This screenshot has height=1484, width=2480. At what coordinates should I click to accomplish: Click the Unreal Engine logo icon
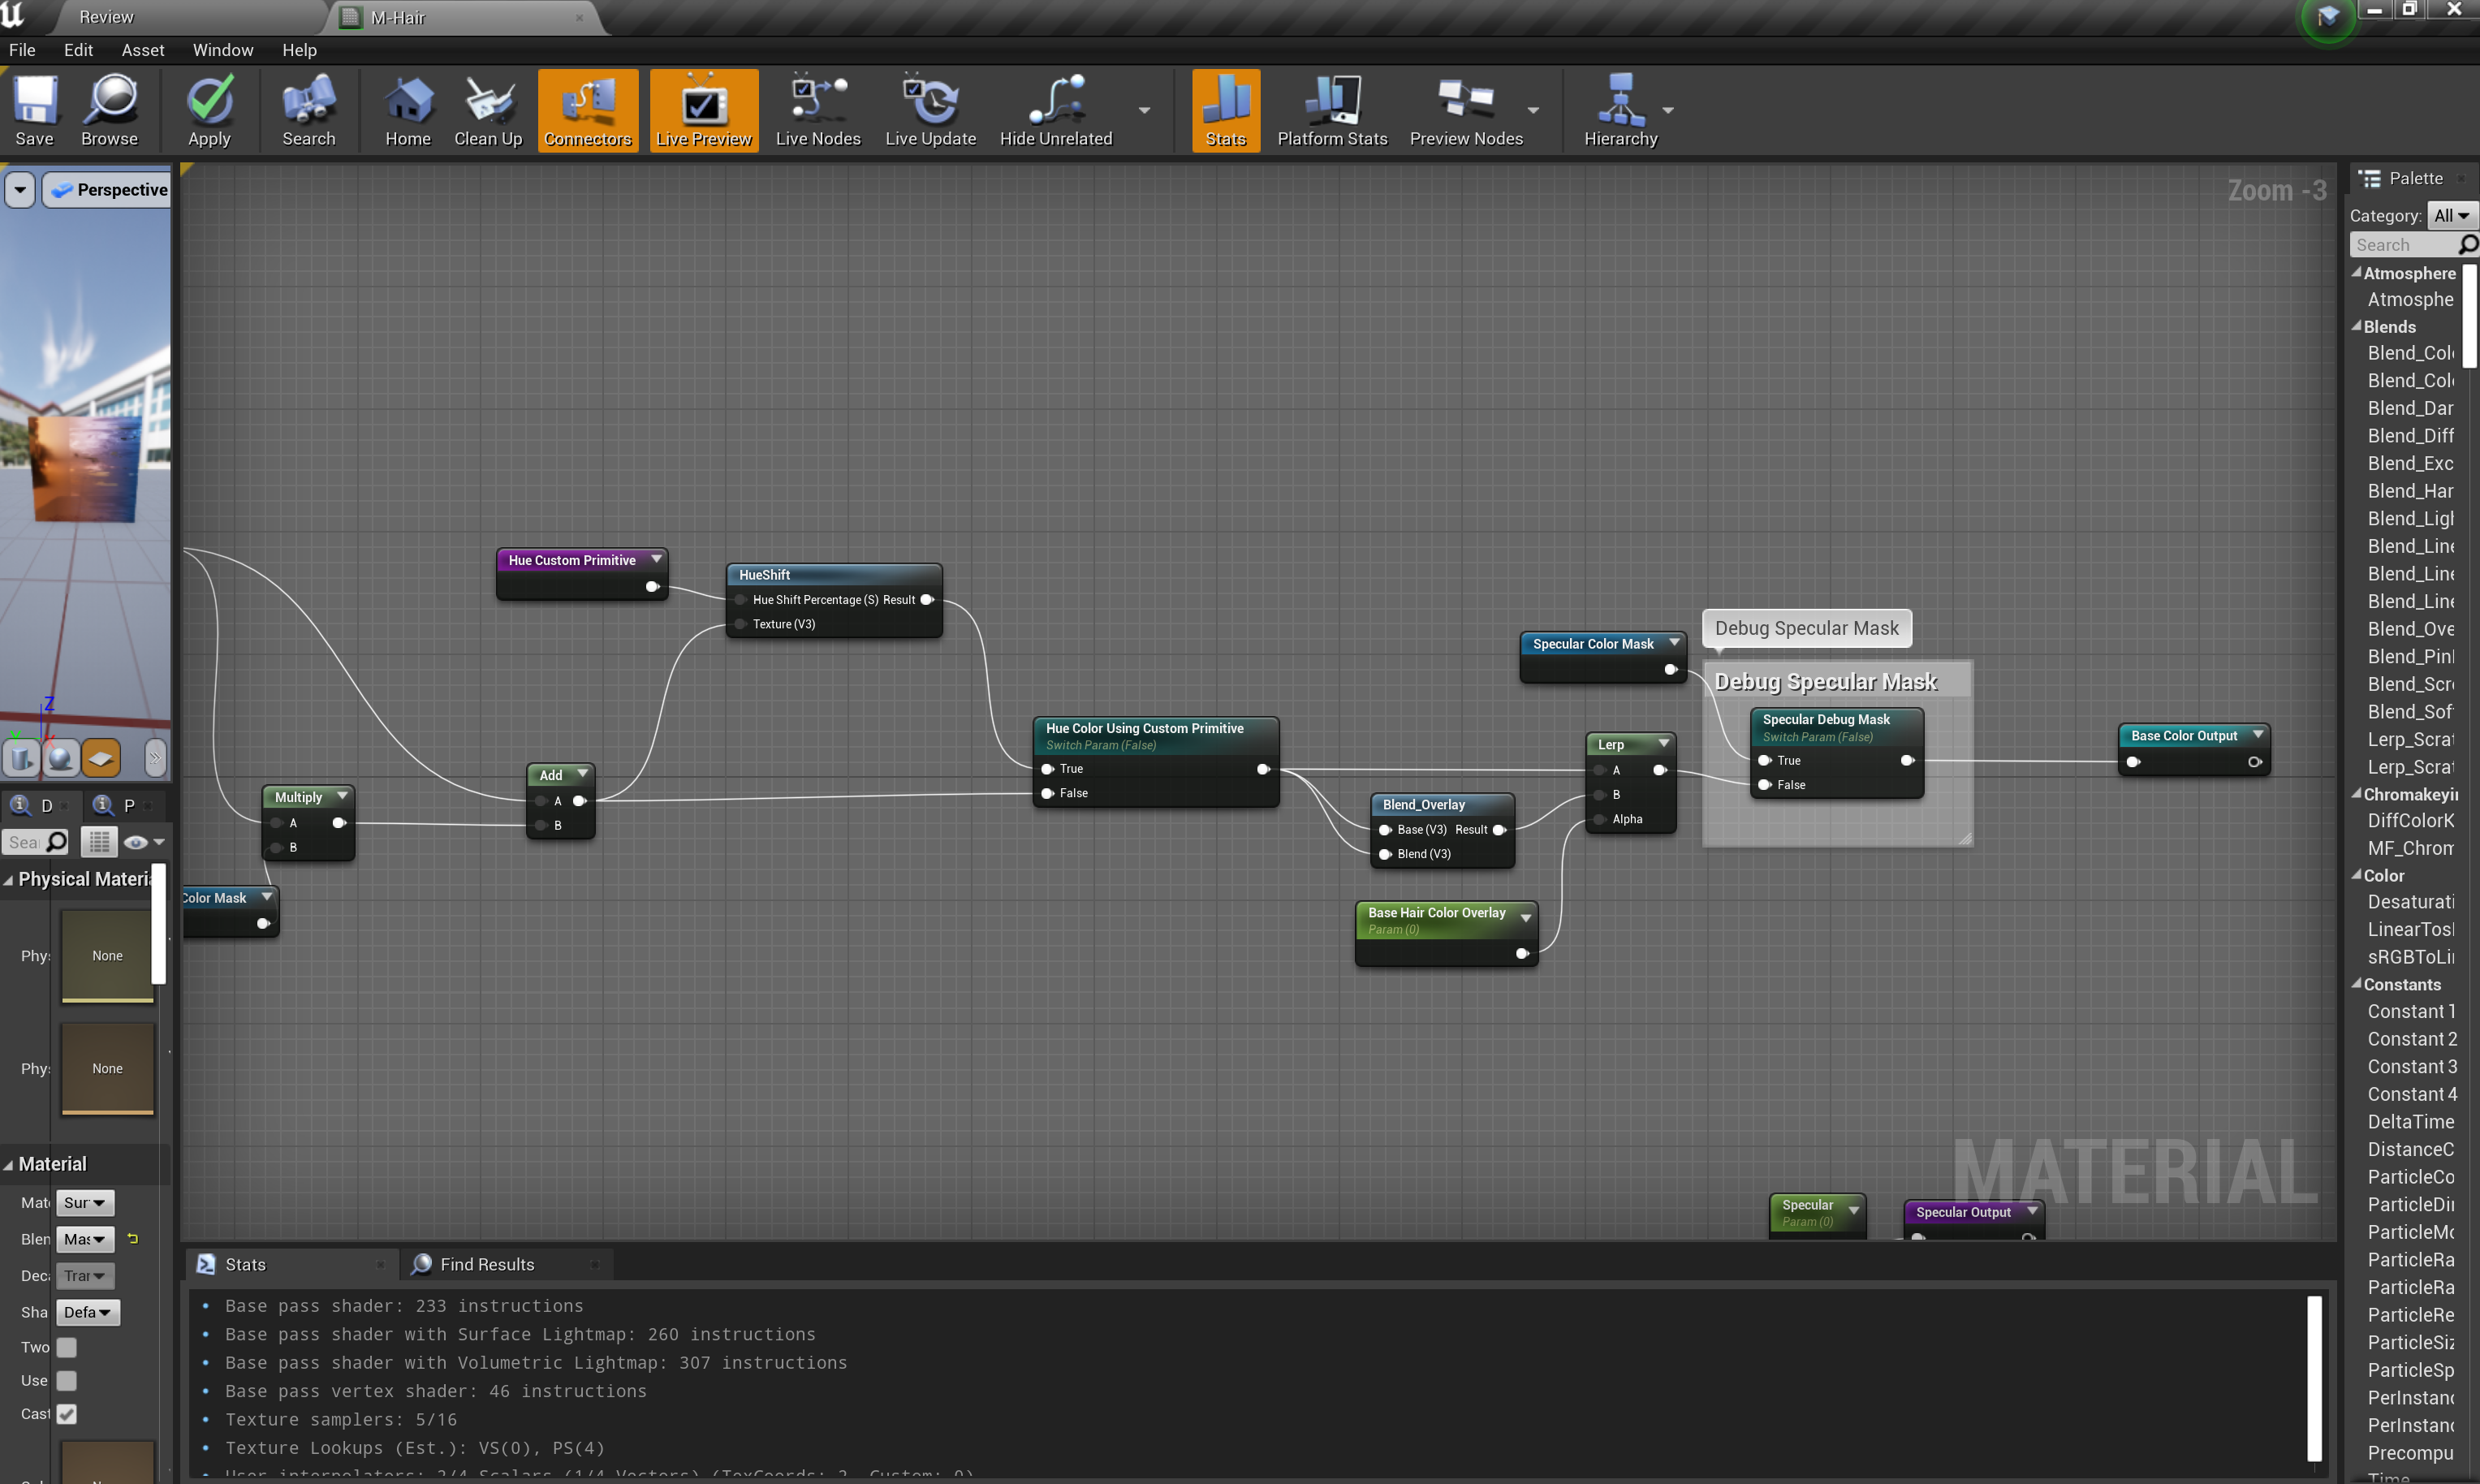pyautogui.click(x=12, y=14)
